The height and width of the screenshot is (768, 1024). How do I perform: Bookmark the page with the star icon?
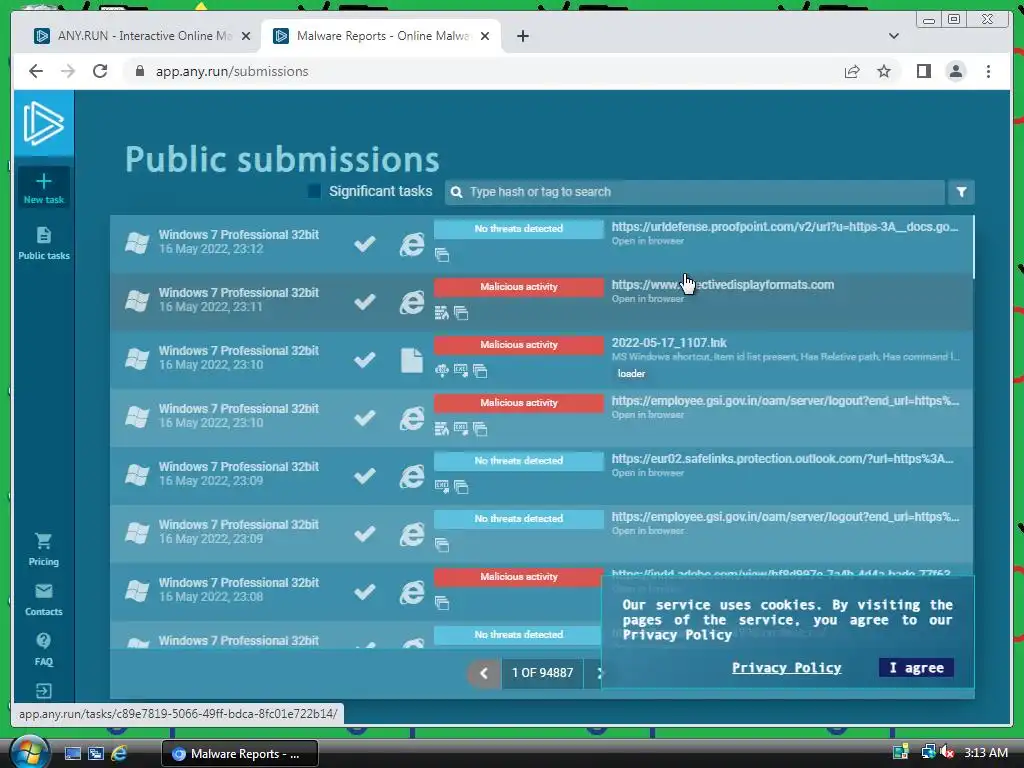884,71
